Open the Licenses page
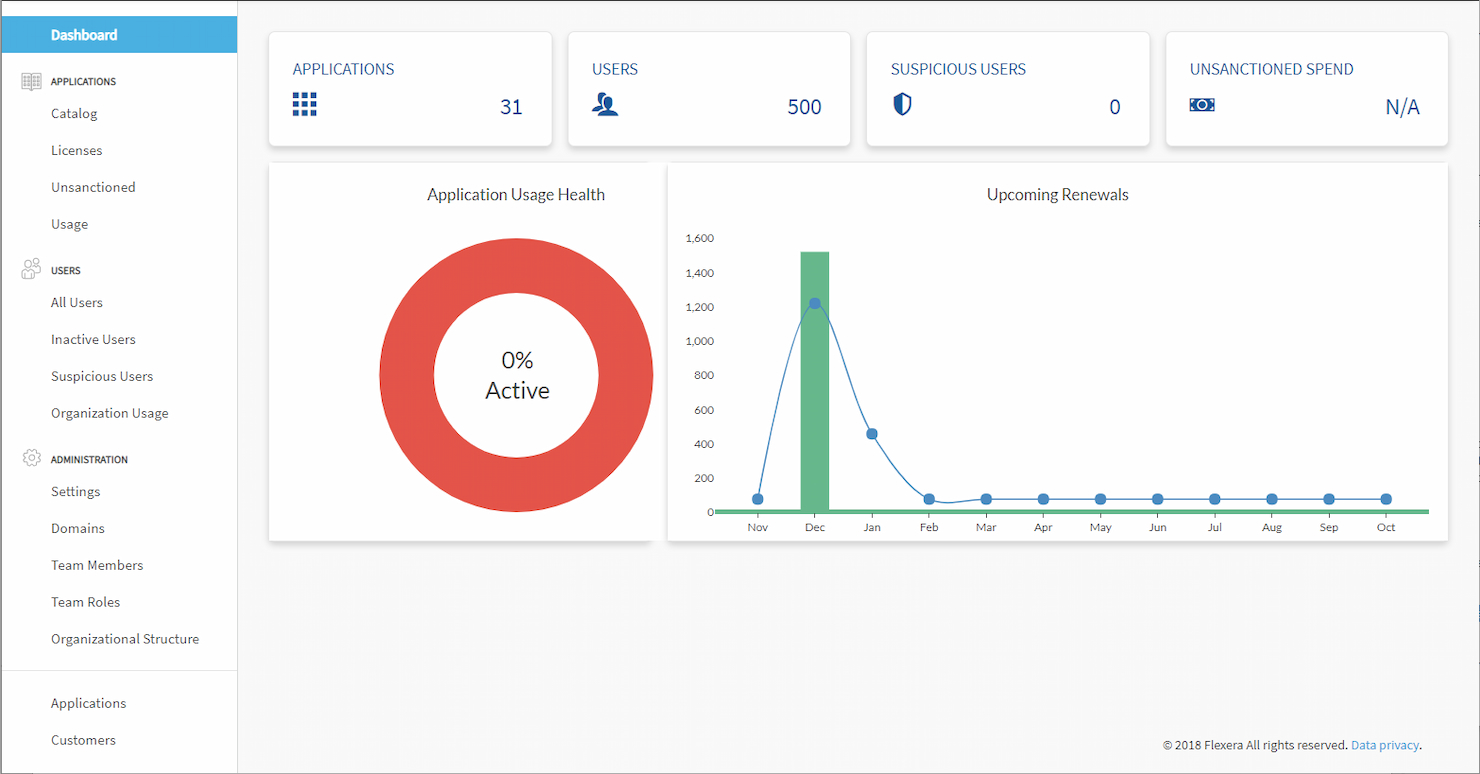Screen dimensions: 1480x774 (x=77, y=150)
